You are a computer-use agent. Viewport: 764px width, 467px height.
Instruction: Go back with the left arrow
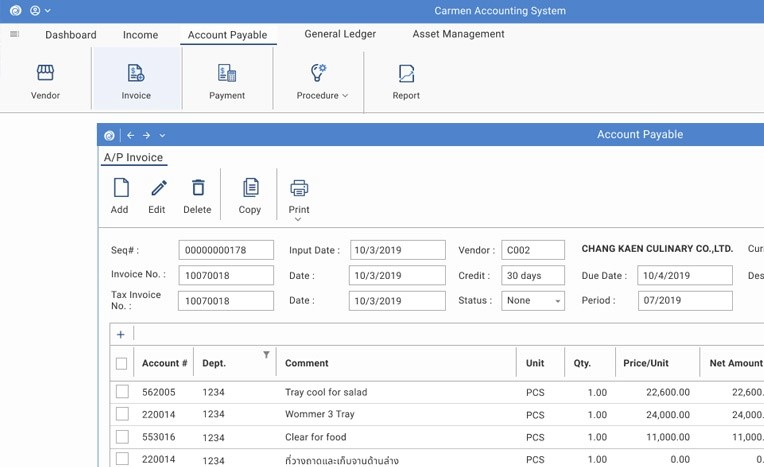pyautogui.click(x=131, y=136)
